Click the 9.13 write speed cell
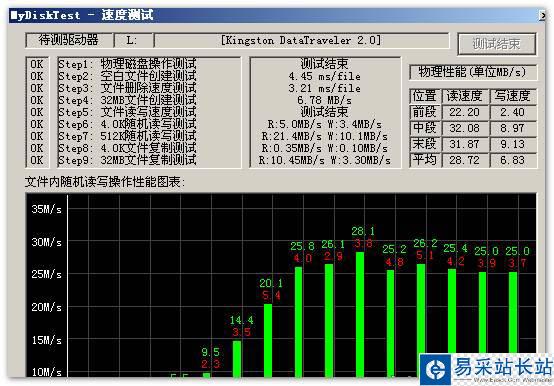 [x=513, y=144]
